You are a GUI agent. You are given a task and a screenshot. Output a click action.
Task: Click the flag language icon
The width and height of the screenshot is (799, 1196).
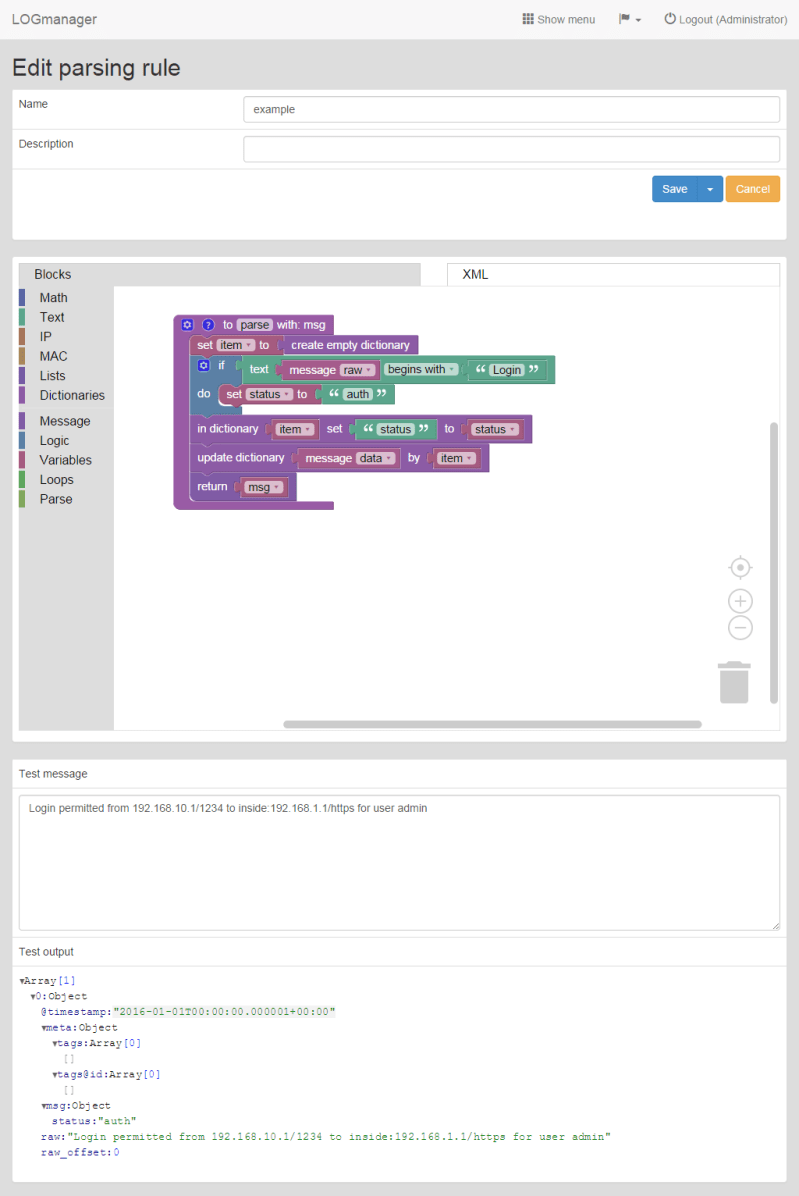tap(624, 19)
